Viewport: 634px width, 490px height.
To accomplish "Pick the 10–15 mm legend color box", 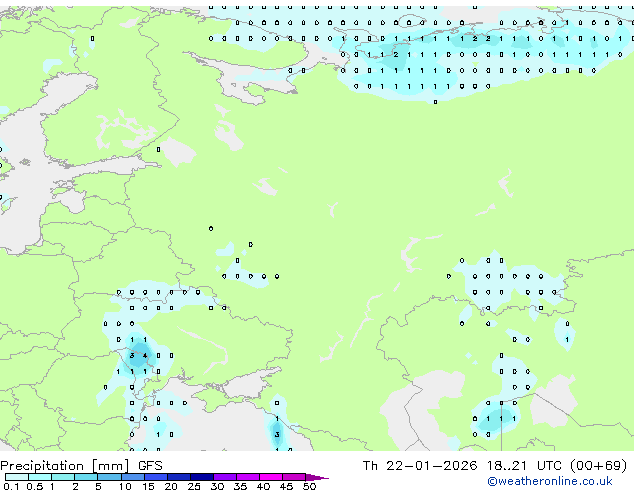I will click(x=132, y=477).
